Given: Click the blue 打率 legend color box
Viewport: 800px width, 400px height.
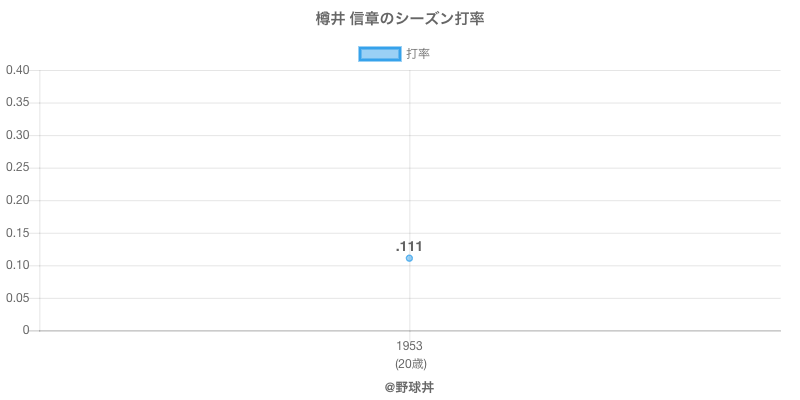Looking at the screenshot, I should pyautogui.click(x=380, y=54).
